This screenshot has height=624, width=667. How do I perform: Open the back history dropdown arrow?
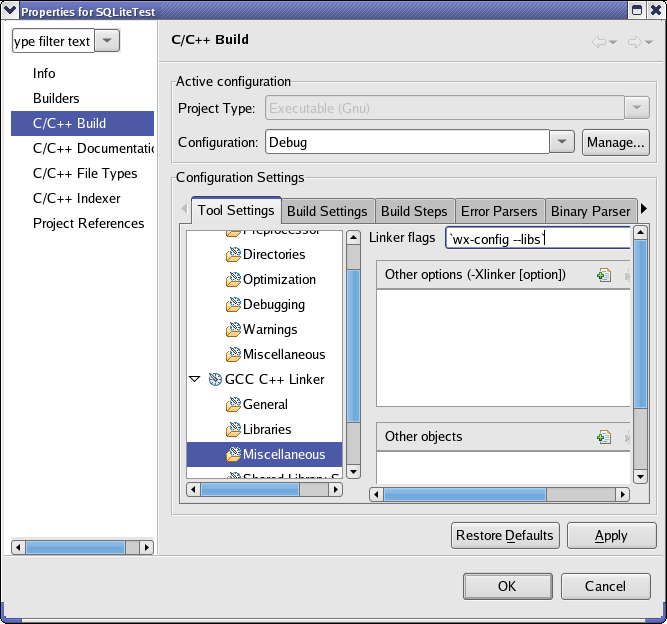(x=613, y=42)
